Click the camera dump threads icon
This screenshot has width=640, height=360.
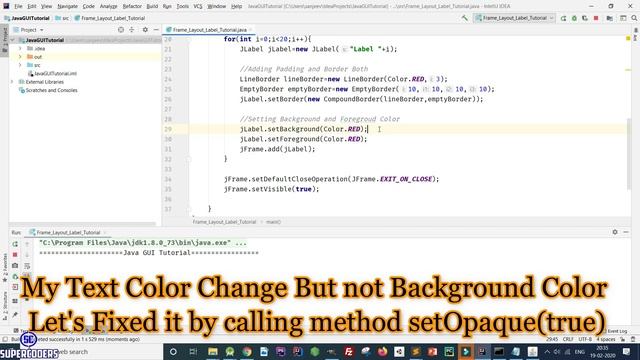(15, 266)
